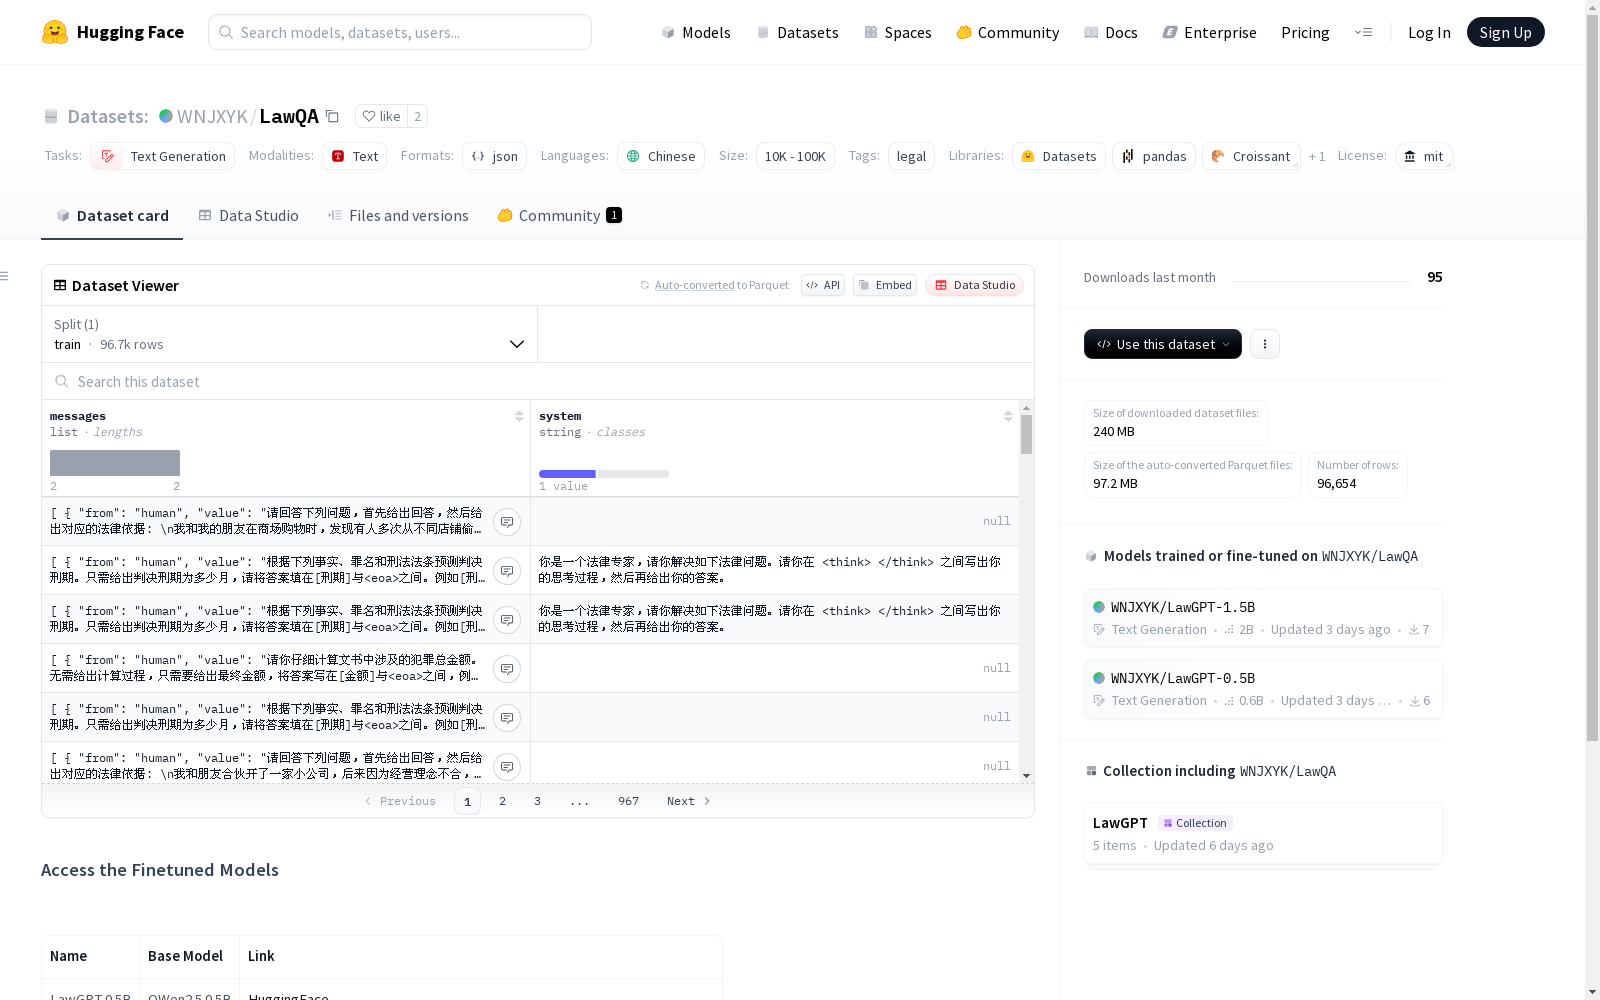Viewport: 1600px width, 1000px height.
Task: Click the Embed button
Action: click(885, 285)
